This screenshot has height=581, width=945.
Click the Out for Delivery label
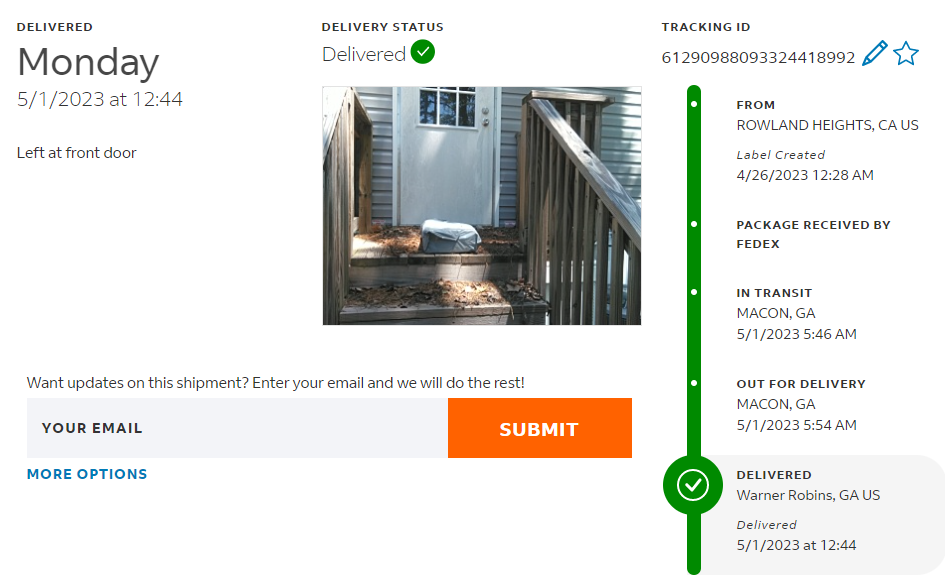click(801, 384)
